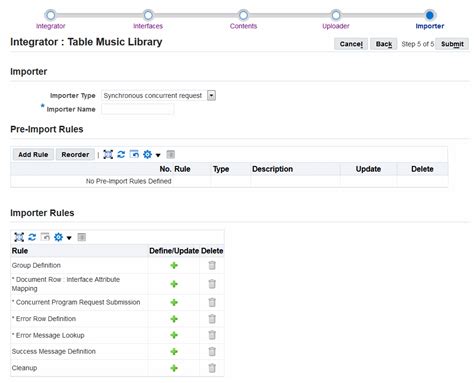Refresh the Importer Rules table
474x383 pixels.
(32, 237)
